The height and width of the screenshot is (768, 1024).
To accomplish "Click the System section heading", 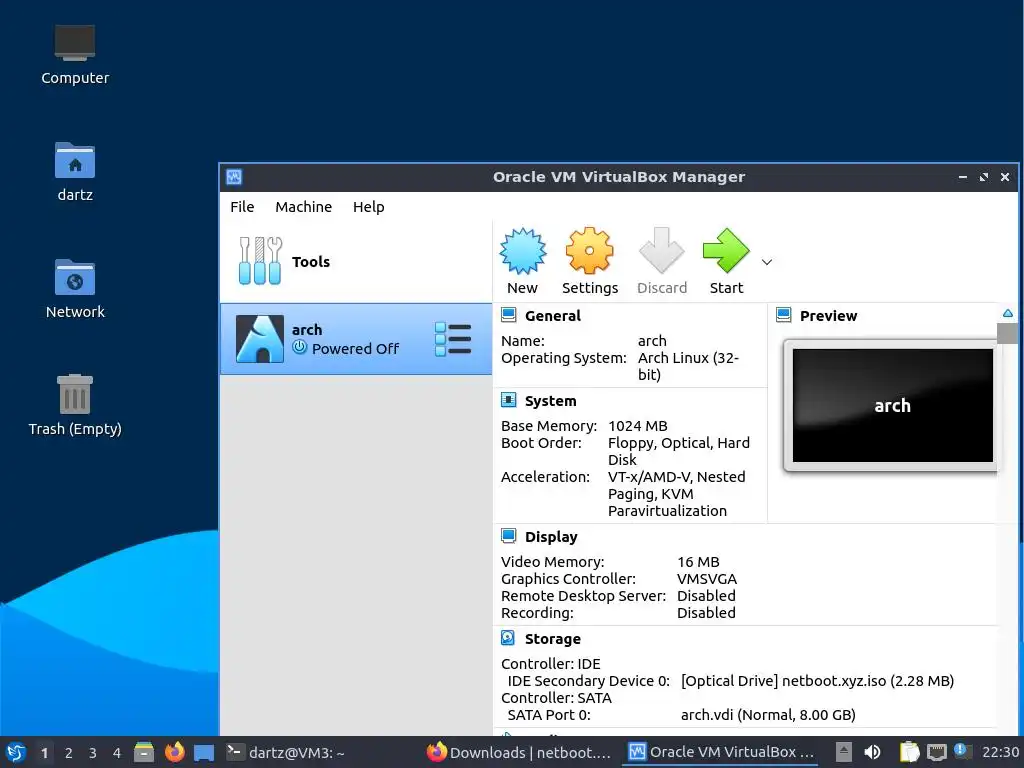I will [x=551, y=401].
